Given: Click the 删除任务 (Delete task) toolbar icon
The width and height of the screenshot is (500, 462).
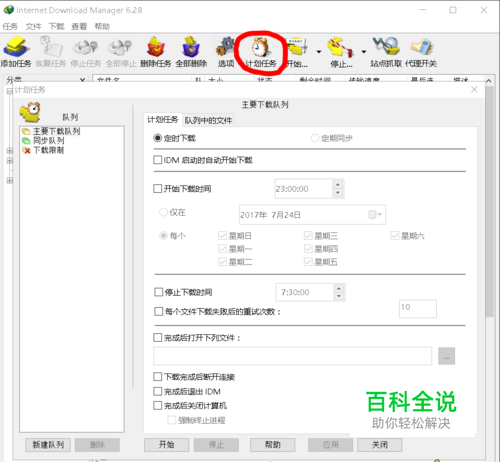Looking at the screenshot, I should click(x=155, y=52).
